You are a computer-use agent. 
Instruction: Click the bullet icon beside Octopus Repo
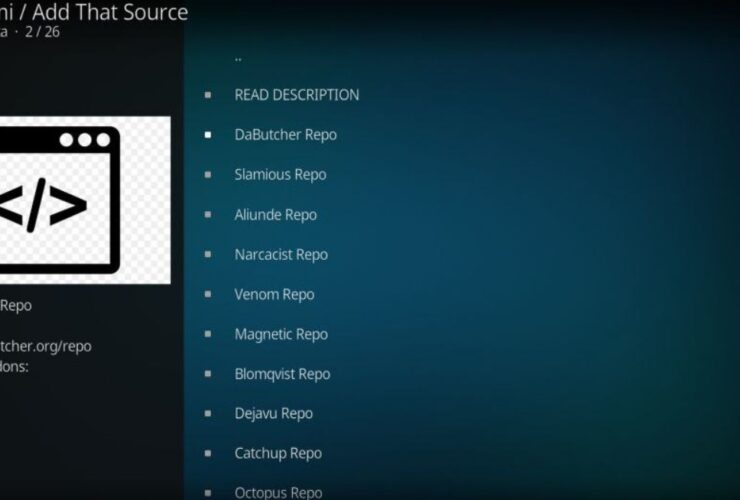coord(208,493)
